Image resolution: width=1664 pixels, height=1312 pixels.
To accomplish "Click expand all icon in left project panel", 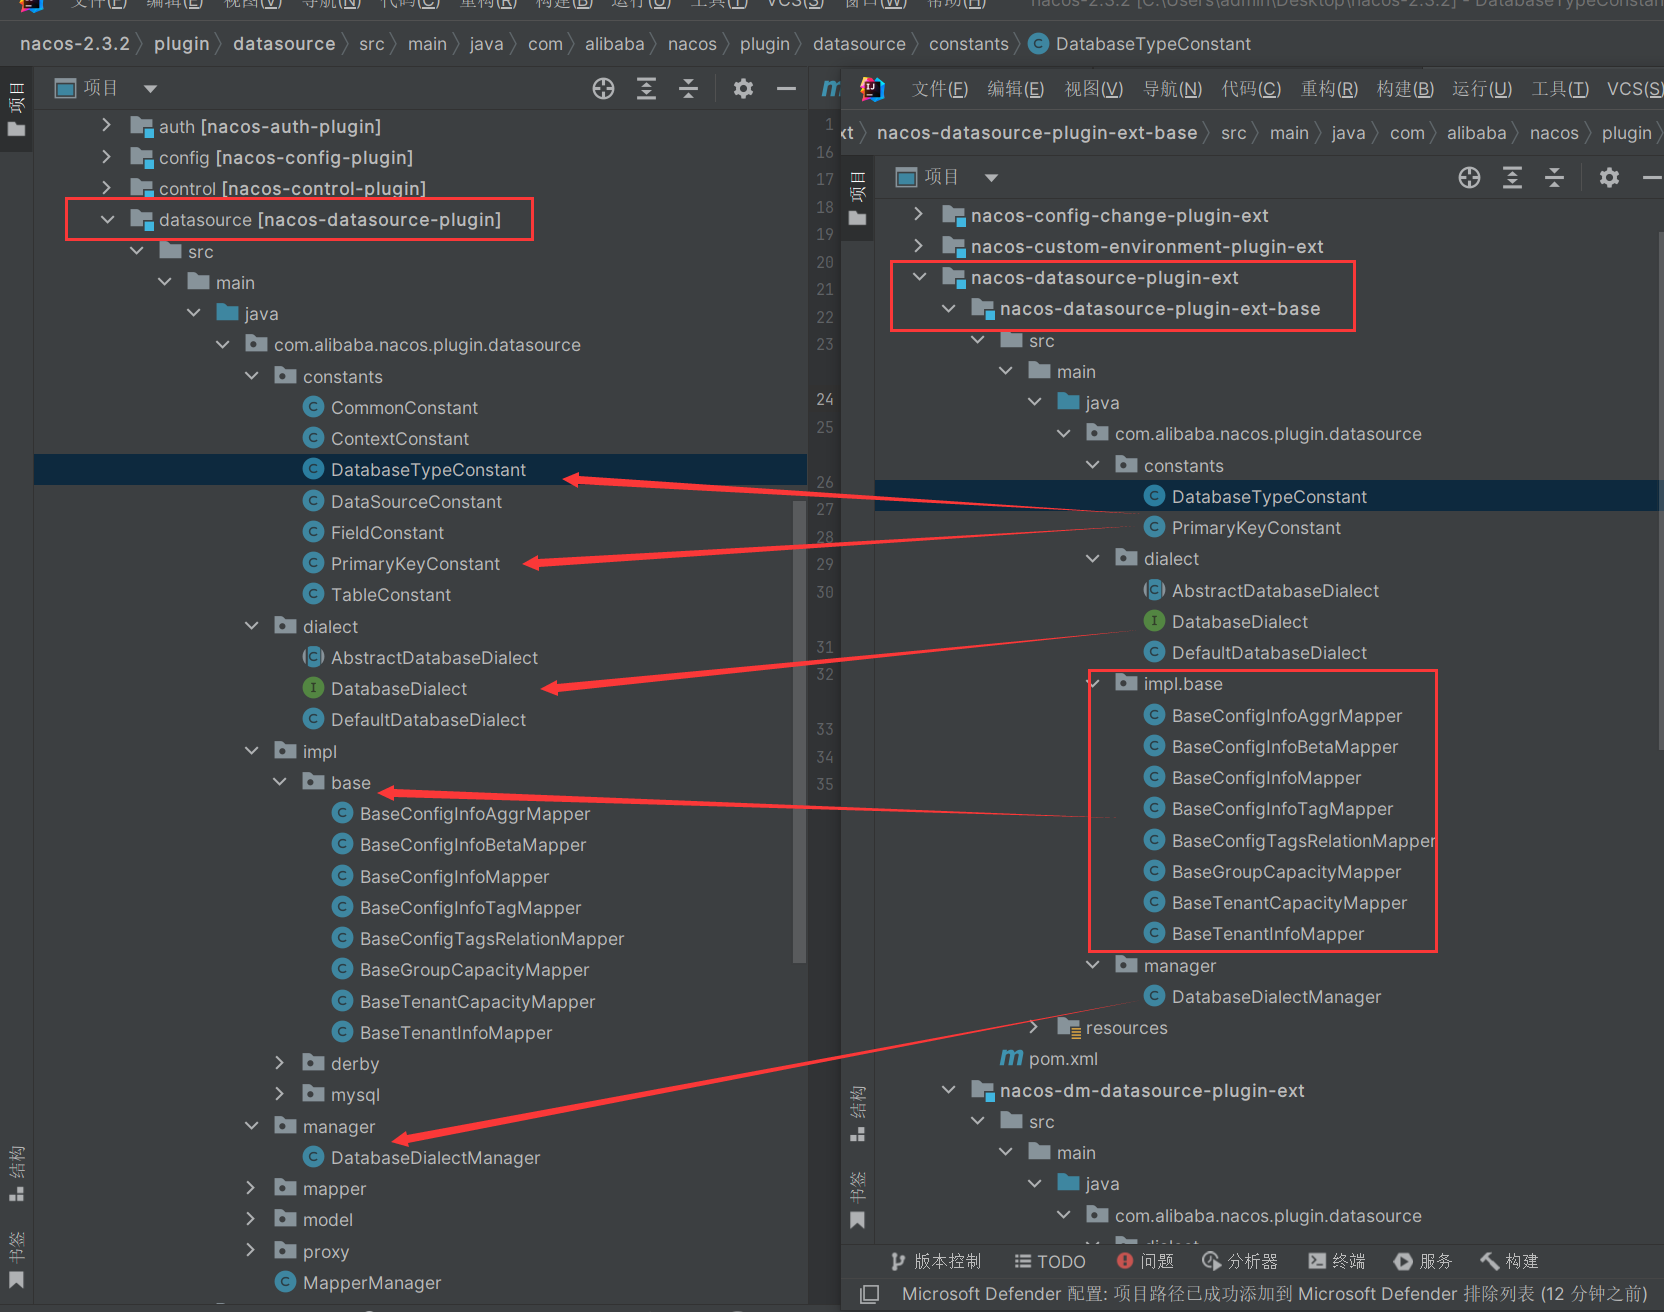I will coord(646,89).
